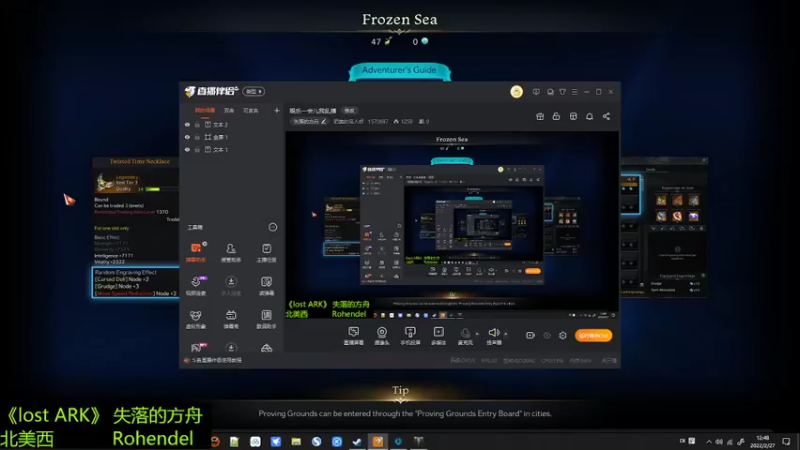
Task: Open the orange danmaku helper tool
Action: [196, 253]
